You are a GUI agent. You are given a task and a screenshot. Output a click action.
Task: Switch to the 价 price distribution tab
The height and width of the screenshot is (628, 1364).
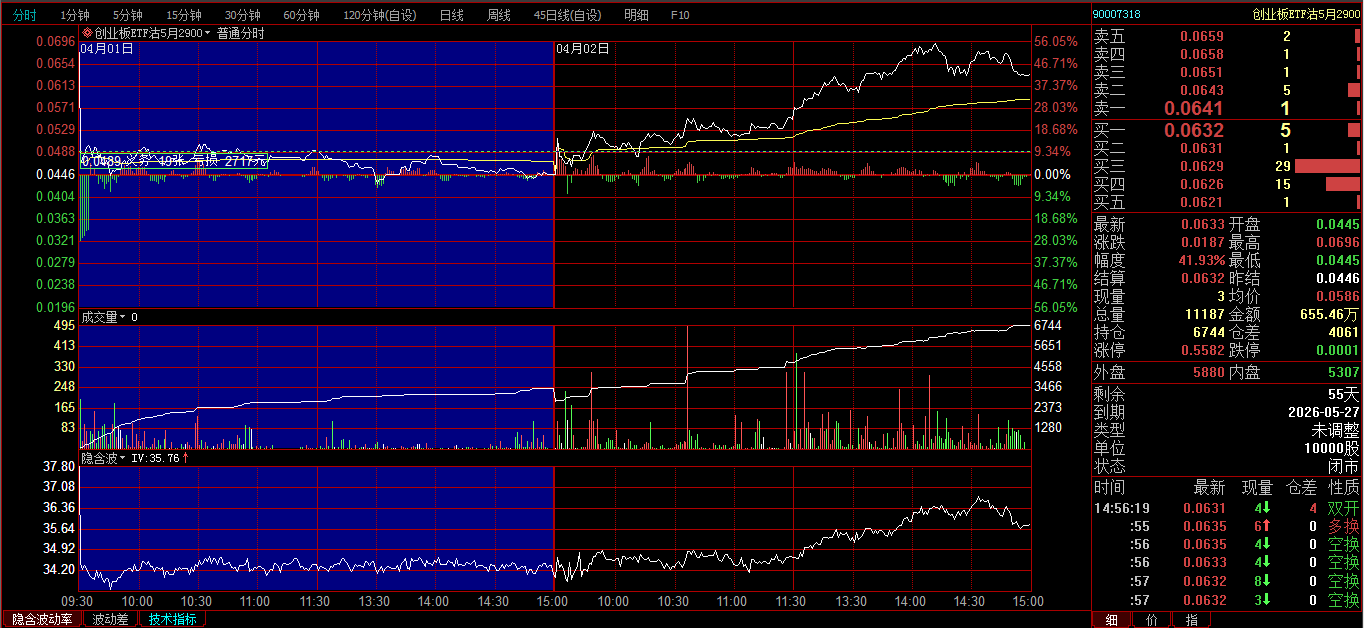pos(1151,619)
